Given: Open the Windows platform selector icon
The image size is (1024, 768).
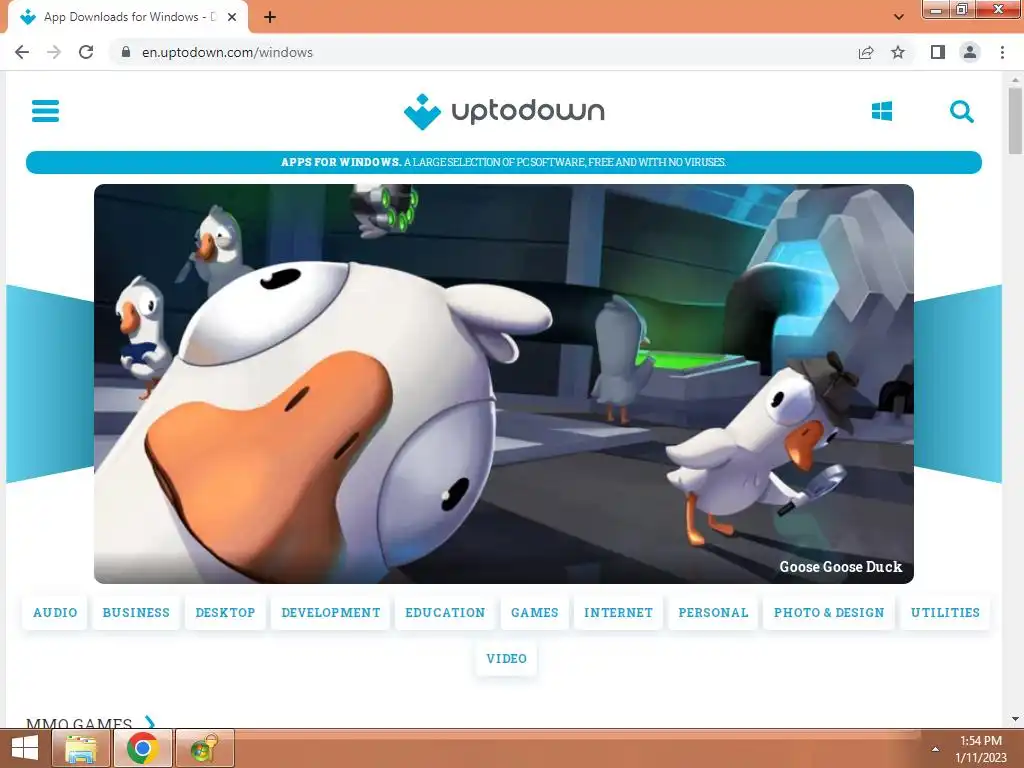Looking at the screenshot, I should tap(882, 111).
